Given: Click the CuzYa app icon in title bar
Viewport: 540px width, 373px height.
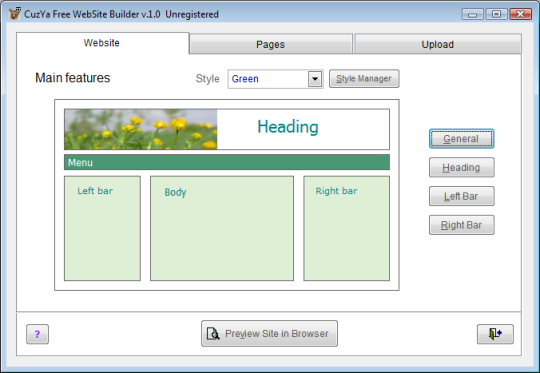Looking at the screenshot, I should coord(14,14).
